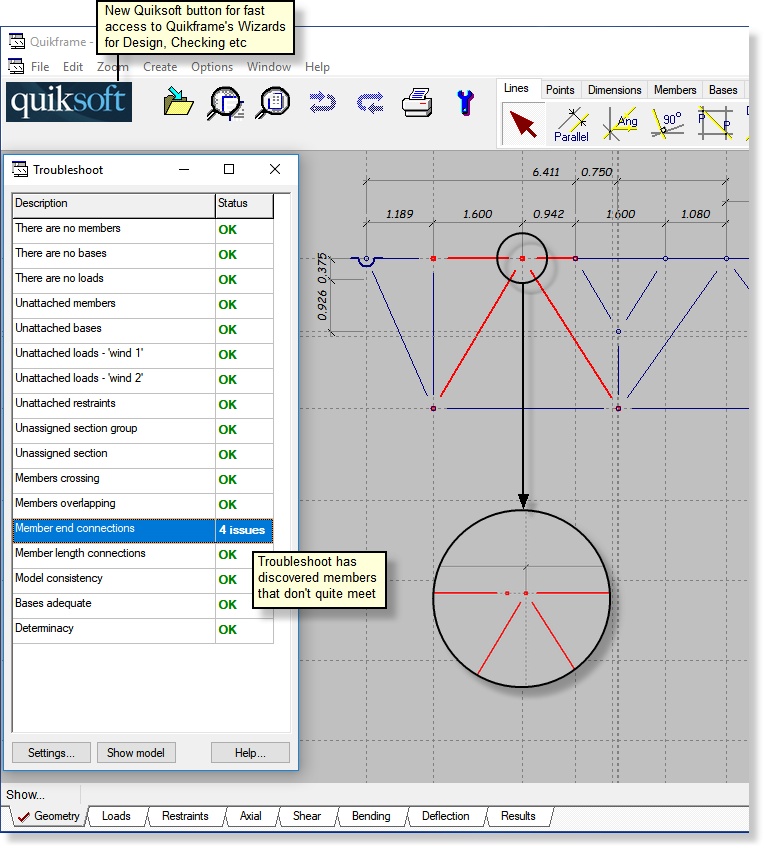This screenshot has width=764, height=848.
Task: Switch to the Dimensions tab
Action: pos(615,90)
